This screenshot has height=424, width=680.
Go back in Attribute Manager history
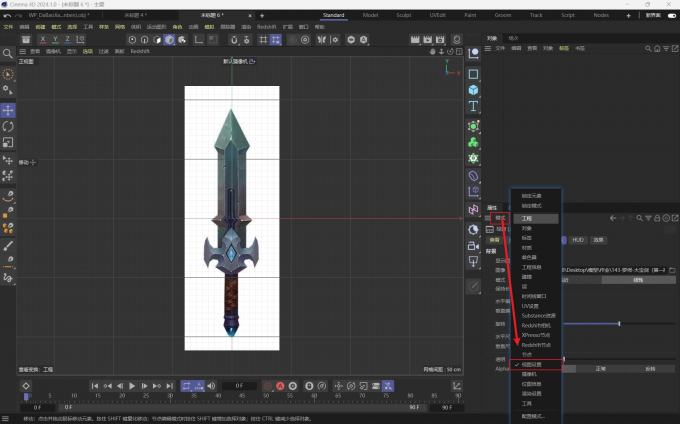point(613,218)
